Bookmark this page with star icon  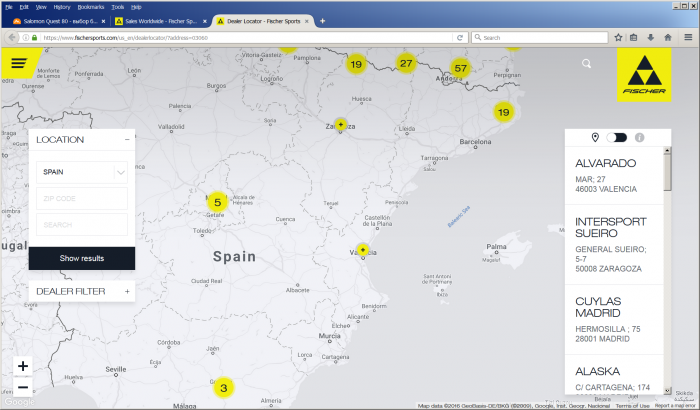tap(618, 38)
